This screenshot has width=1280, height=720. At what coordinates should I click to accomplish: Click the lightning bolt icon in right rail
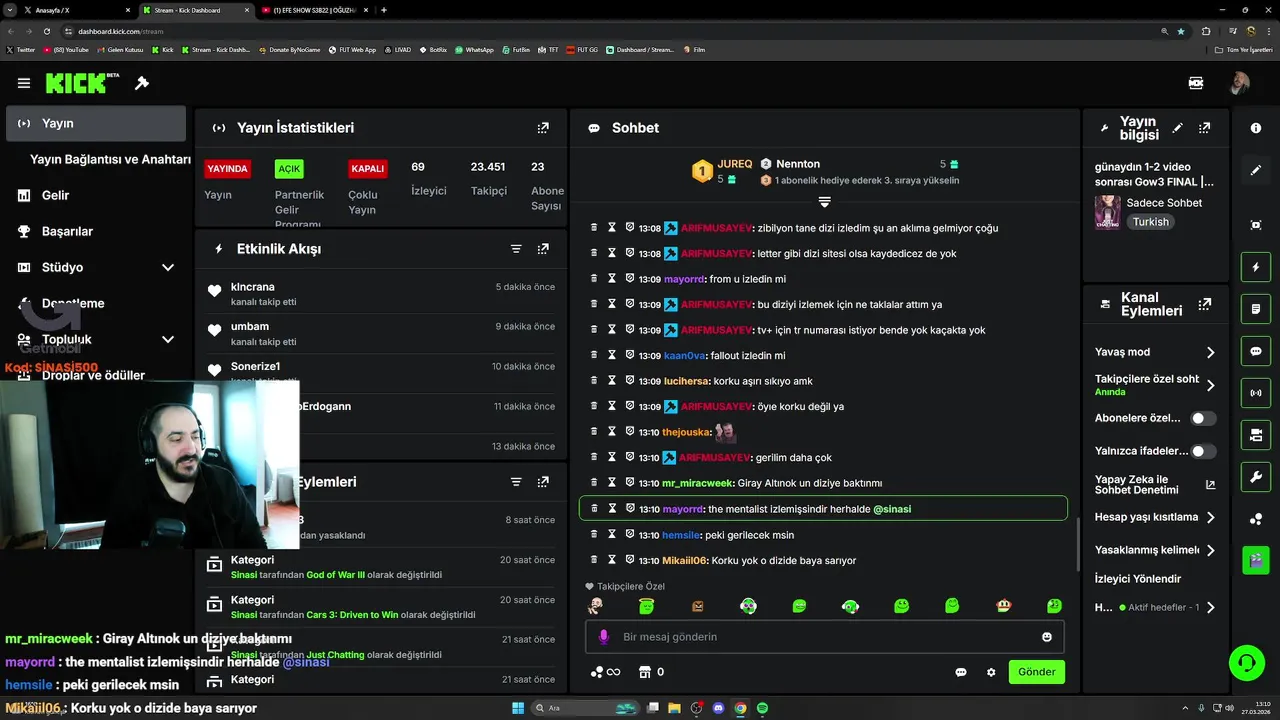coord(1256,268)
